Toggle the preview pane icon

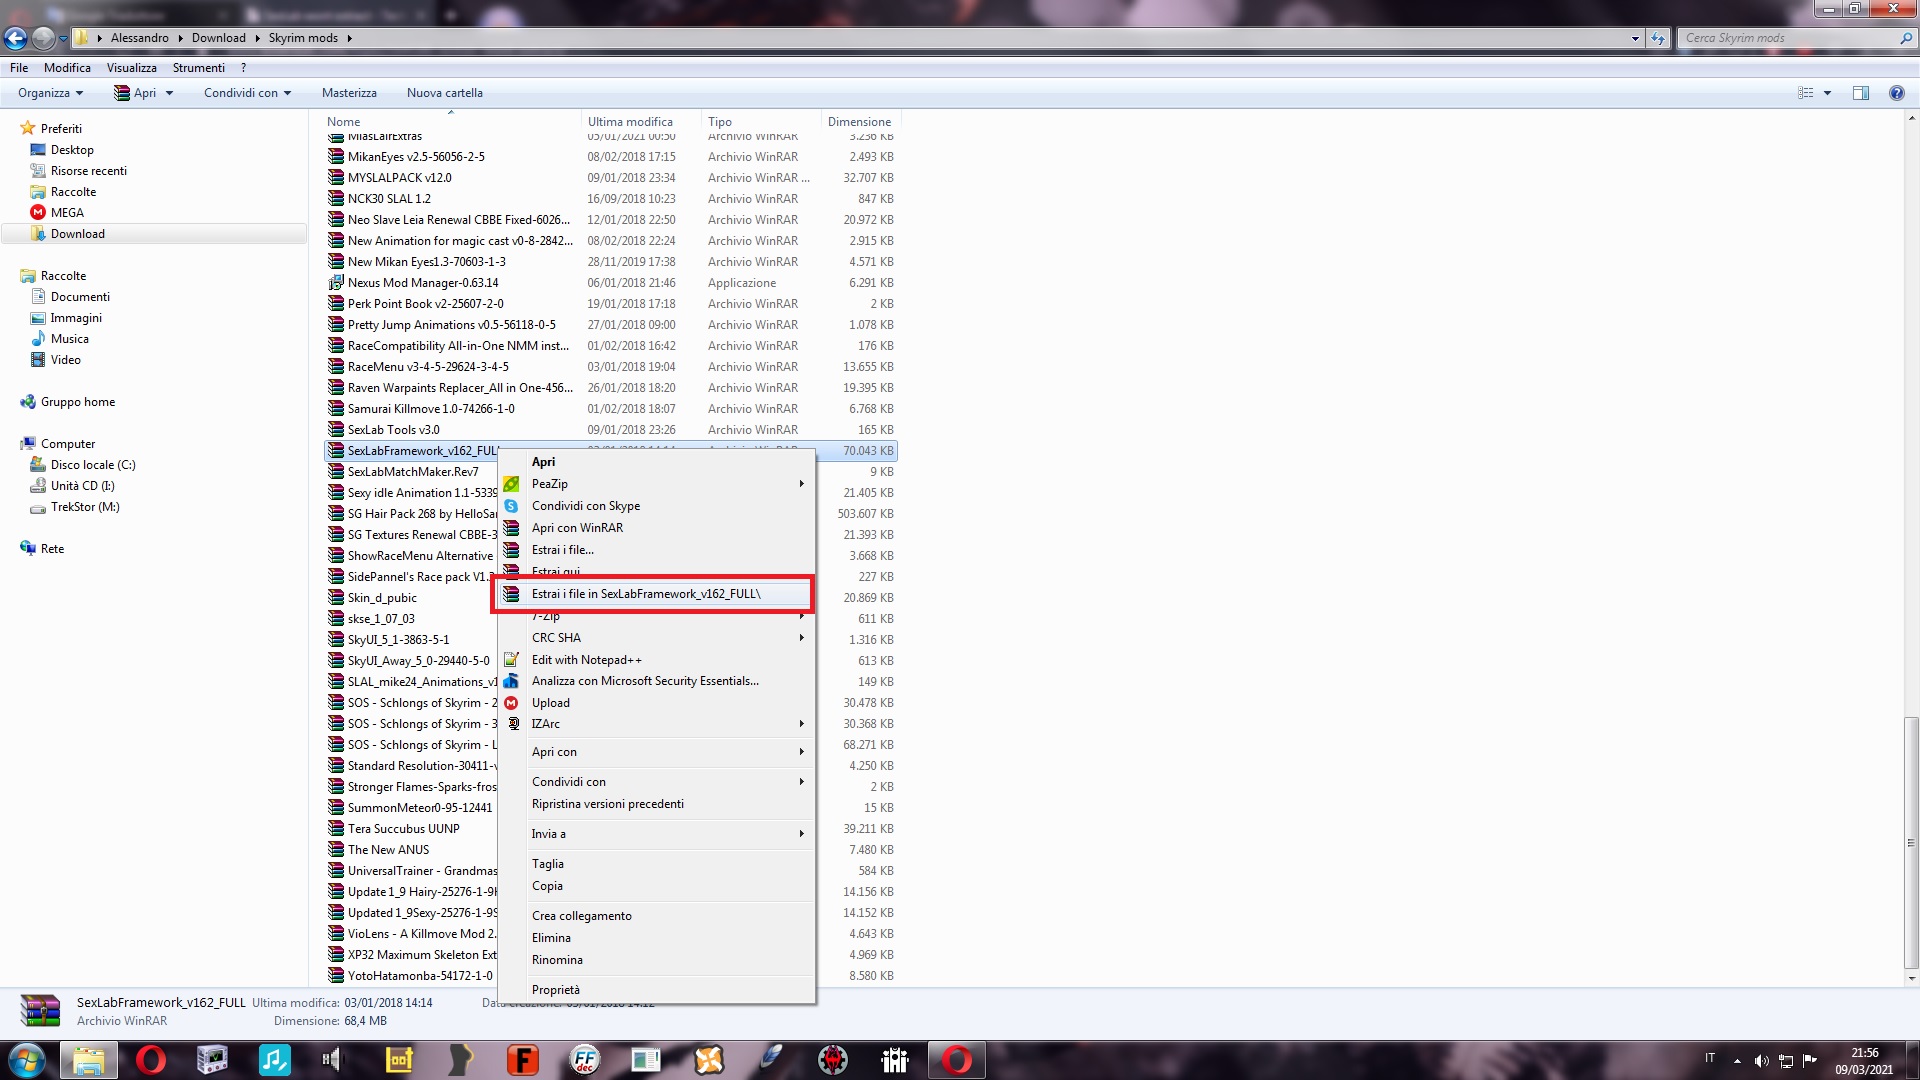coord(1860,93)
